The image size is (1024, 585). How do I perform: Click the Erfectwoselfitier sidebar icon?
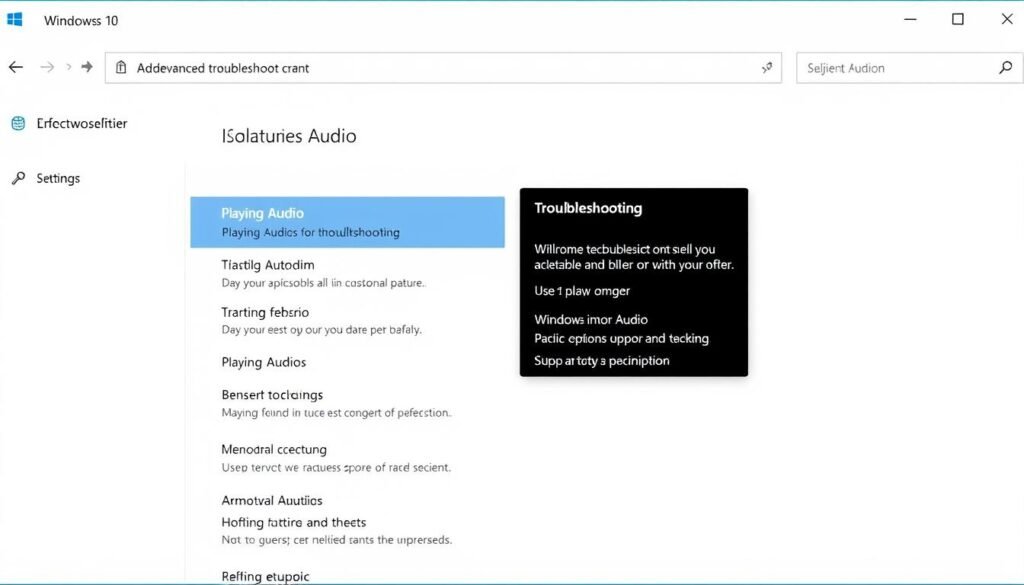18,123
